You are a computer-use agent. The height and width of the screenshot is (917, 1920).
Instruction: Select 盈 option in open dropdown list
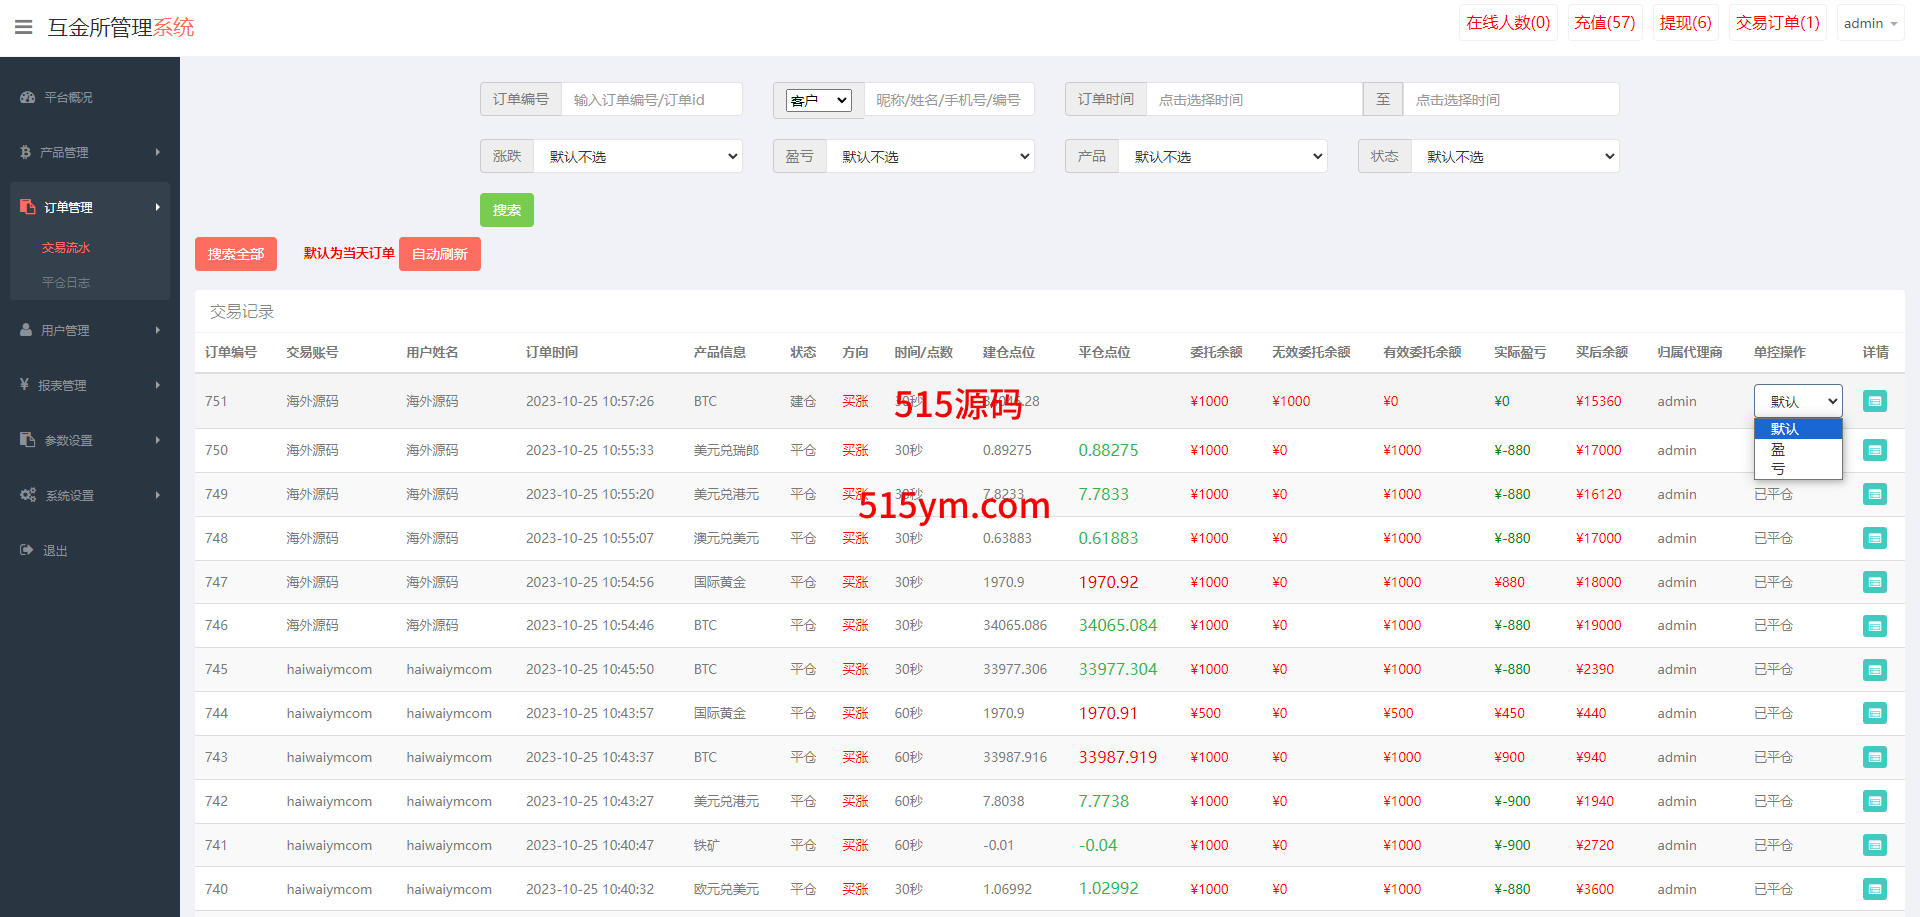(1778, 449)
